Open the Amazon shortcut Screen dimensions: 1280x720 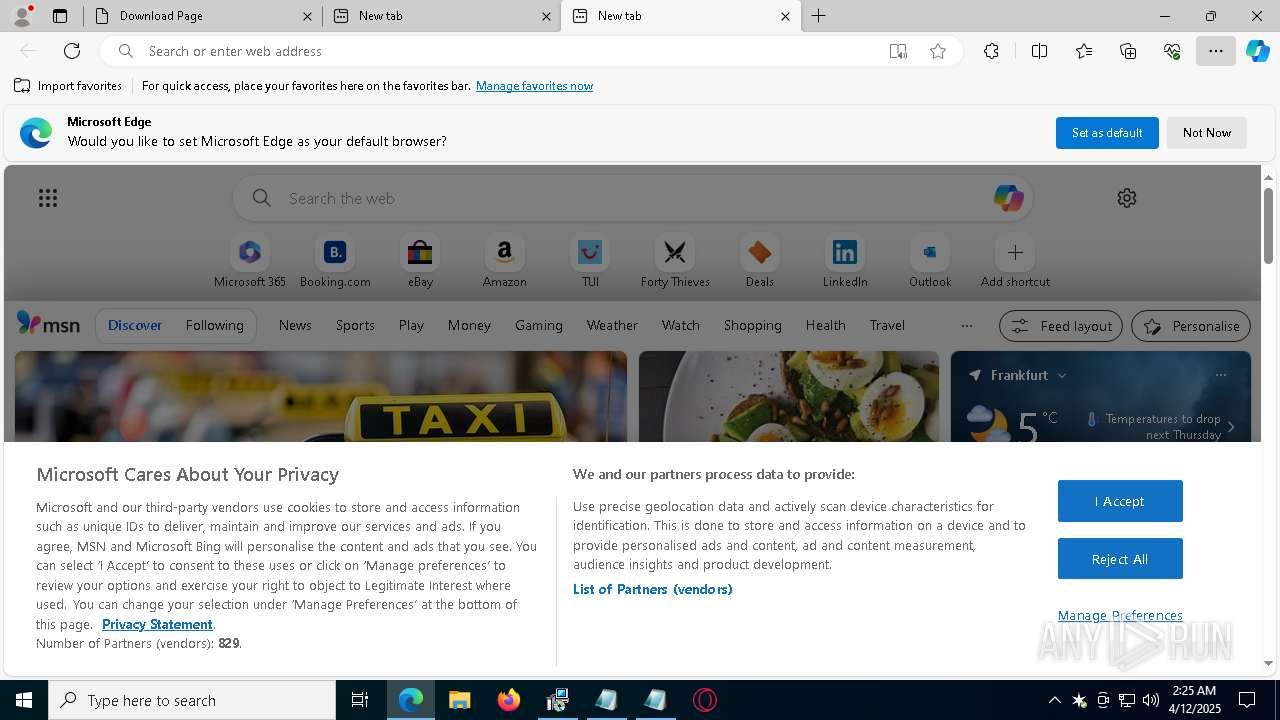tap(505, 262)
